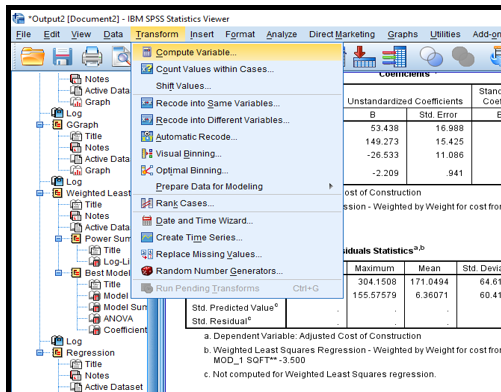Open the File menu

[x=23, y=34]
